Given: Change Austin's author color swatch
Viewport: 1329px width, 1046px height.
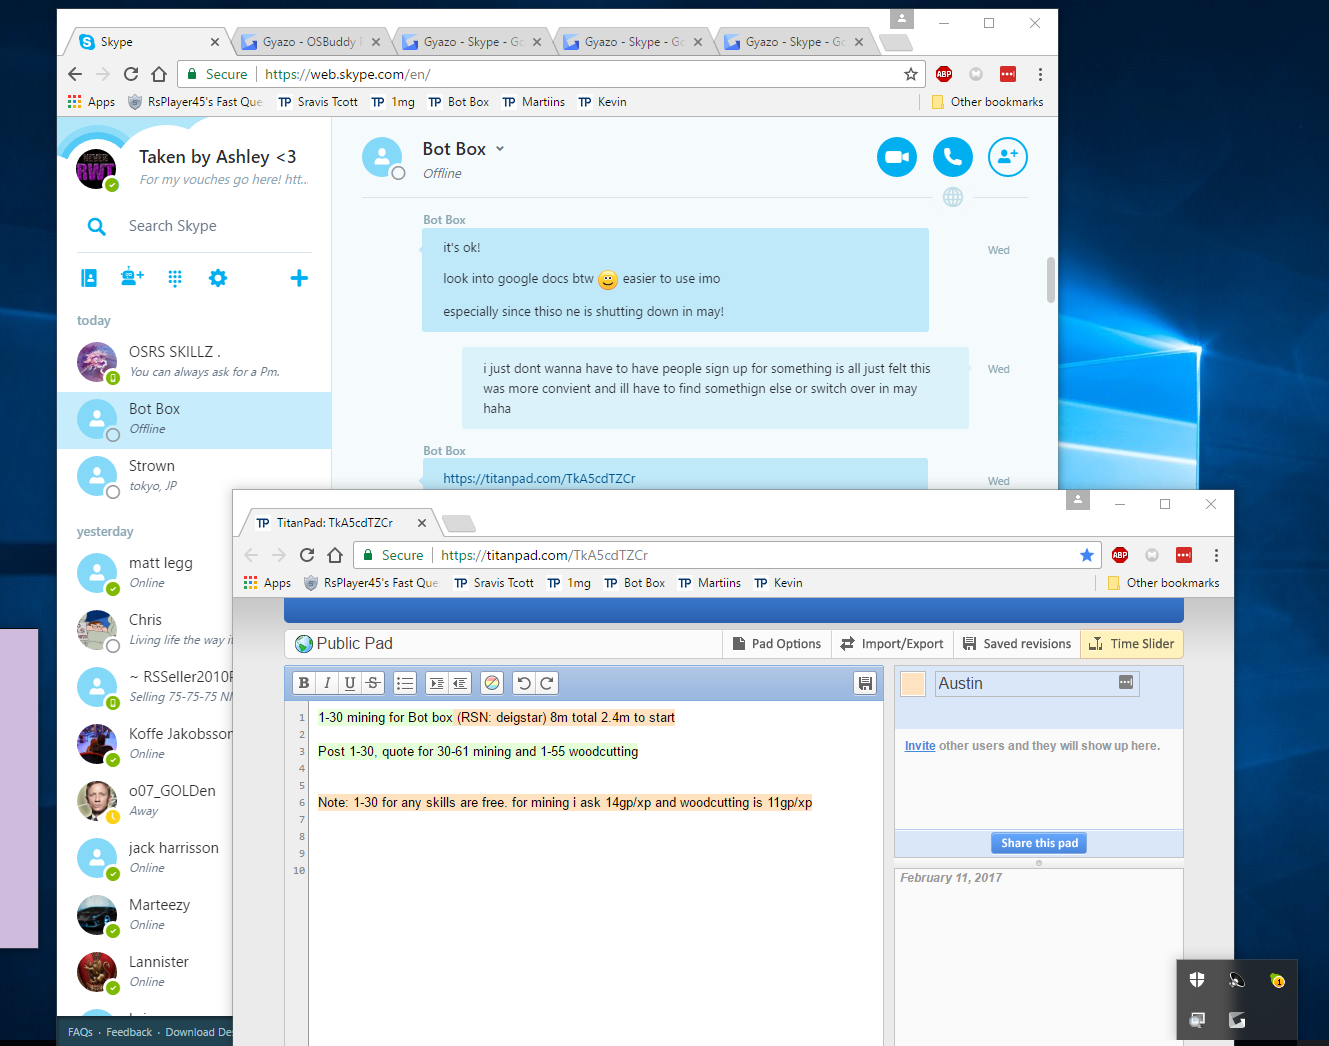Looking at the screenshot, I should [913, 684].
